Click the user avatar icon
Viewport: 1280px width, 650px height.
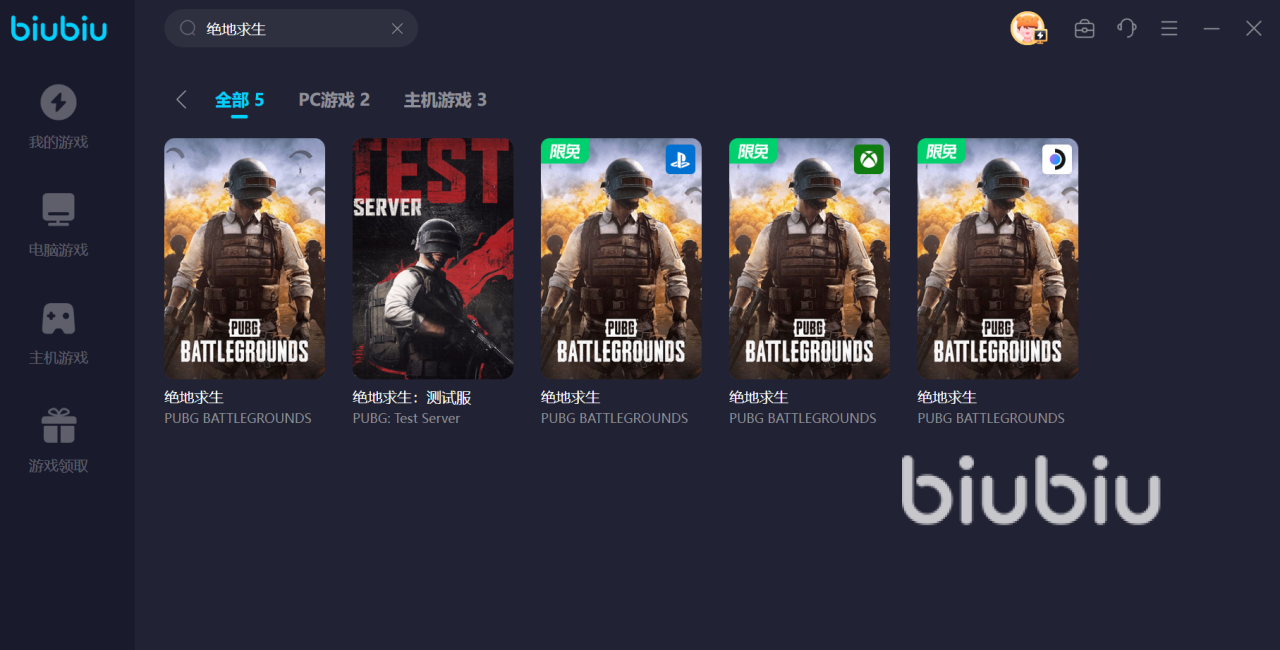click(1028, 28)
